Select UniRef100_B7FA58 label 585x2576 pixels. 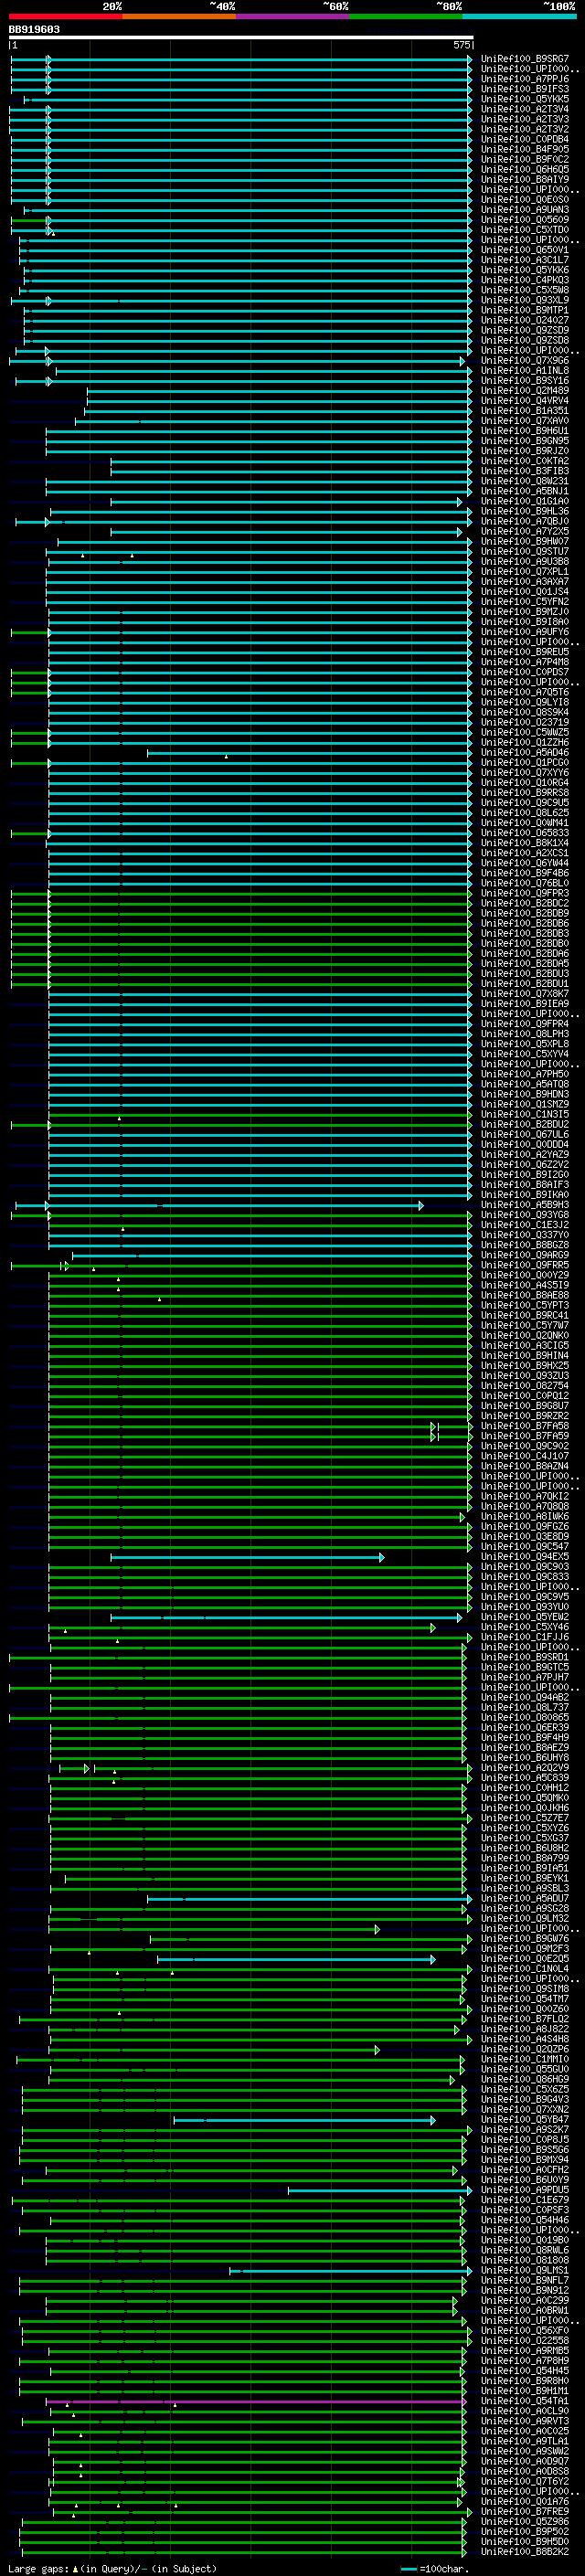click(x=525, y=1425)
